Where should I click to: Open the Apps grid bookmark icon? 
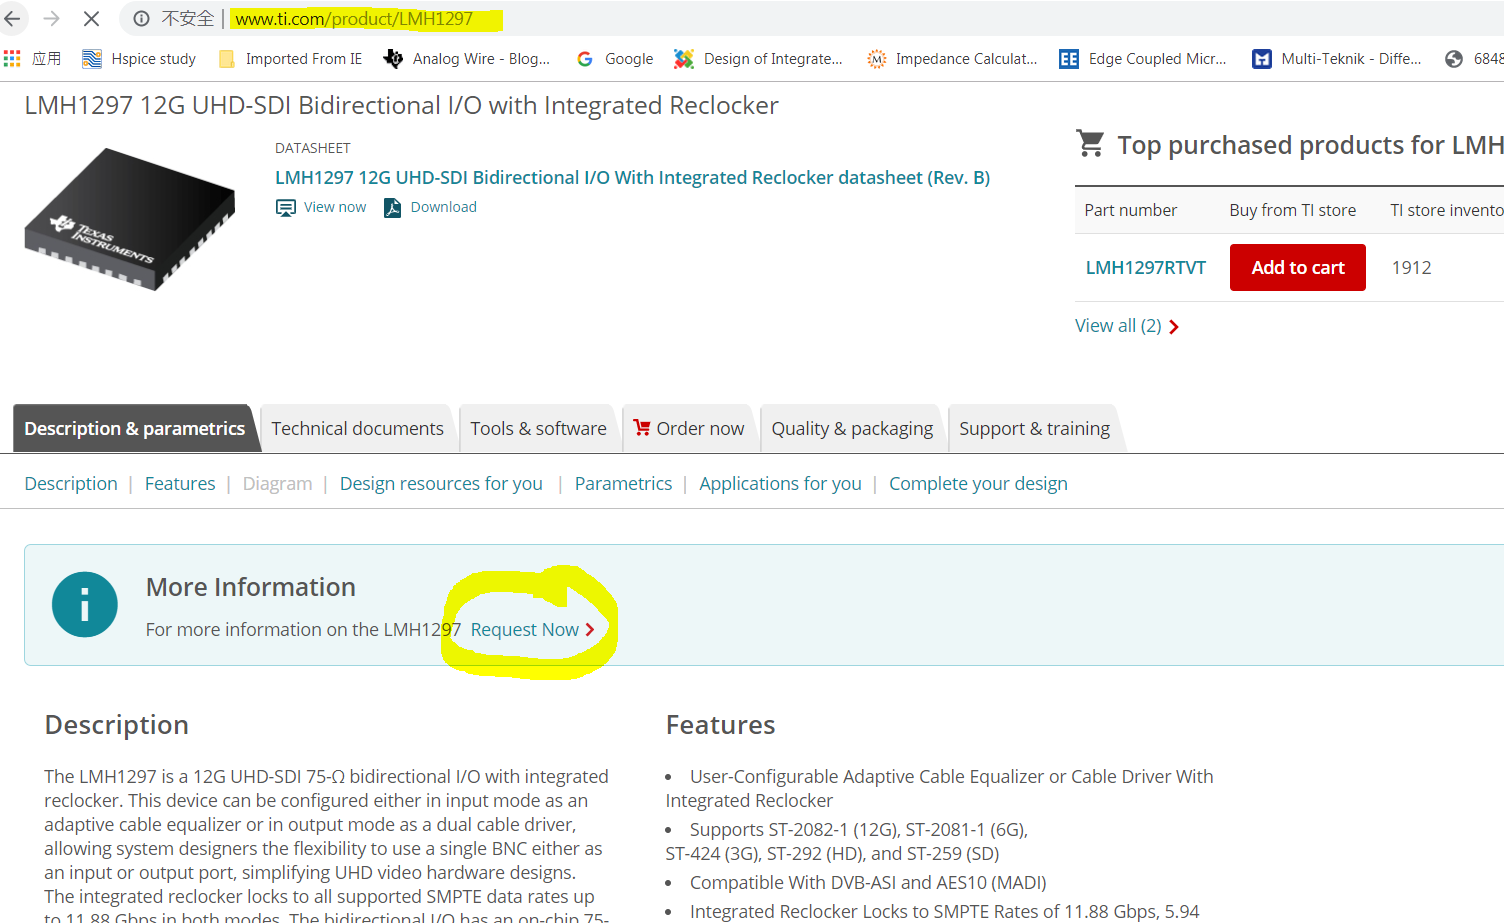pos(12,59)
